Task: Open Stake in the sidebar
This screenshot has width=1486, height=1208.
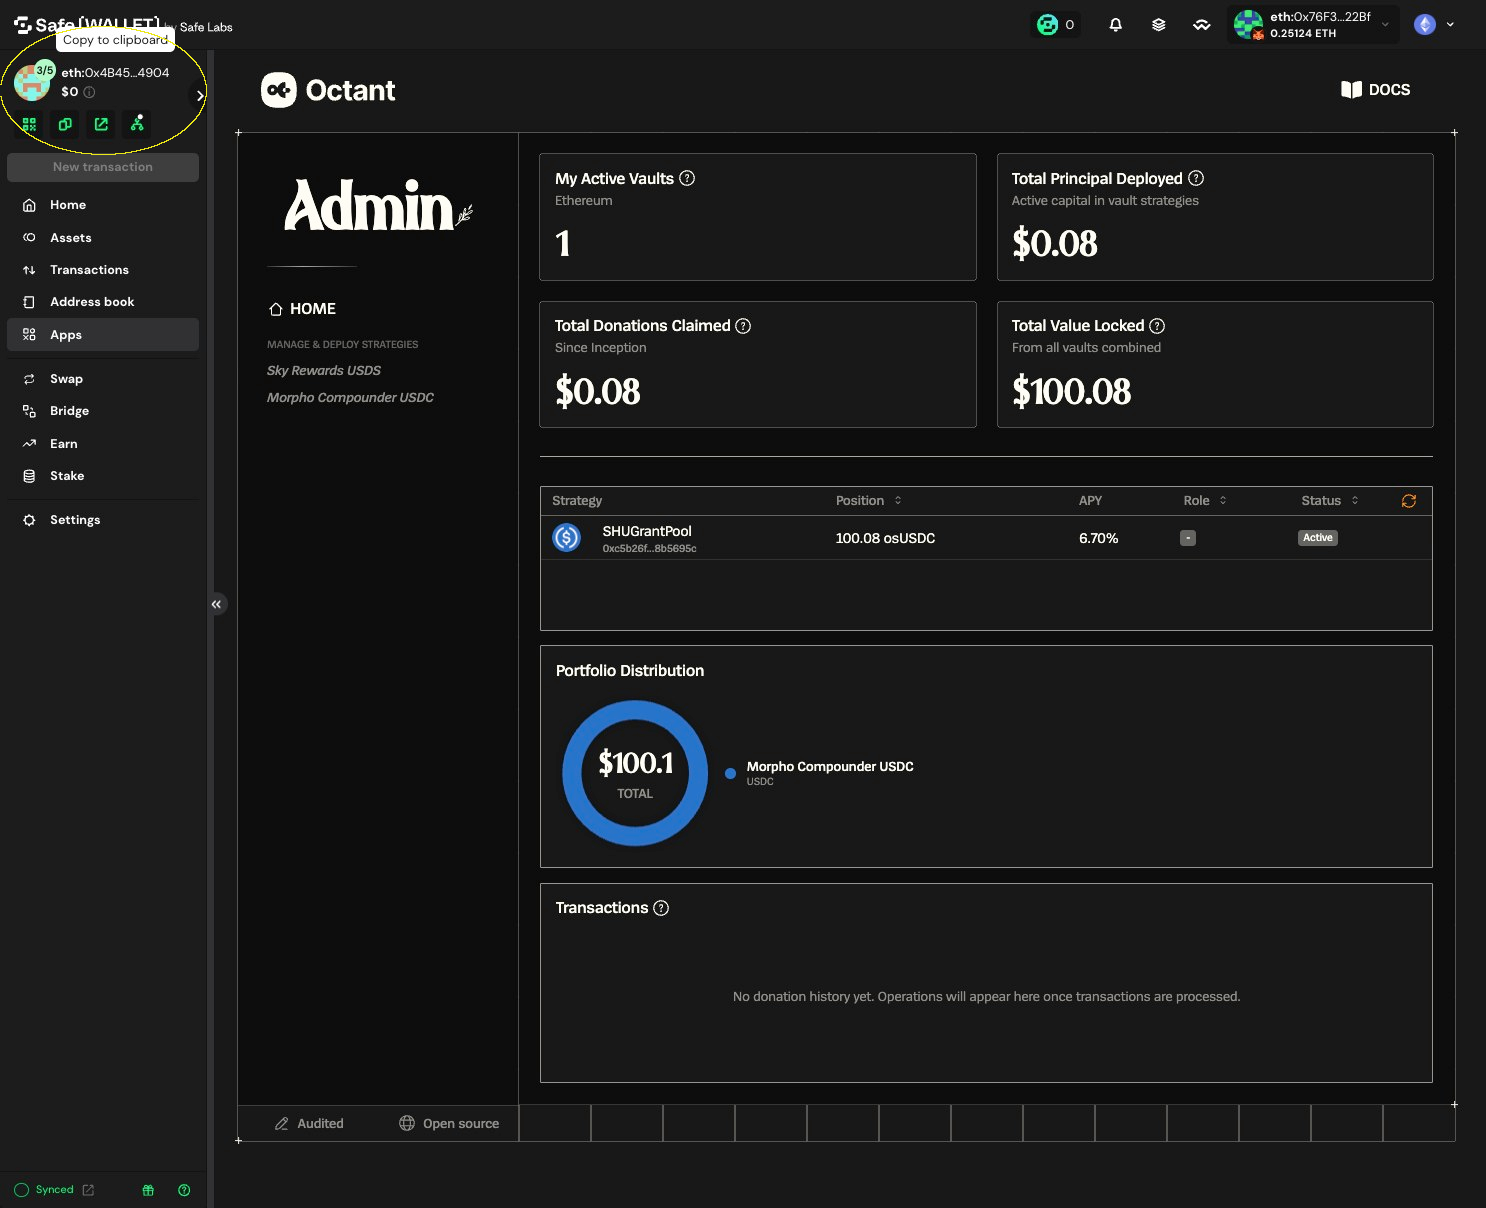Action: point(103,476)
